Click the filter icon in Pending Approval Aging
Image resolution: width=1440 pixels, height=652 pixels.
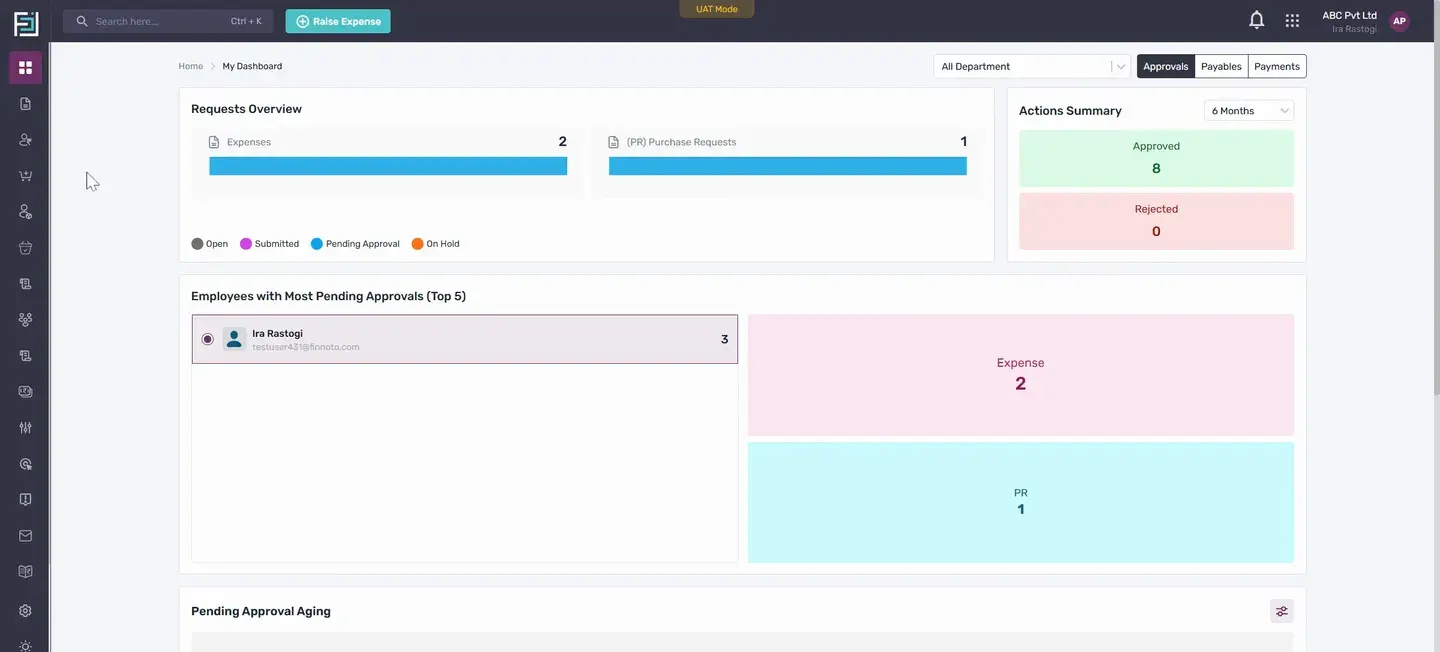tap(1281, 611)
